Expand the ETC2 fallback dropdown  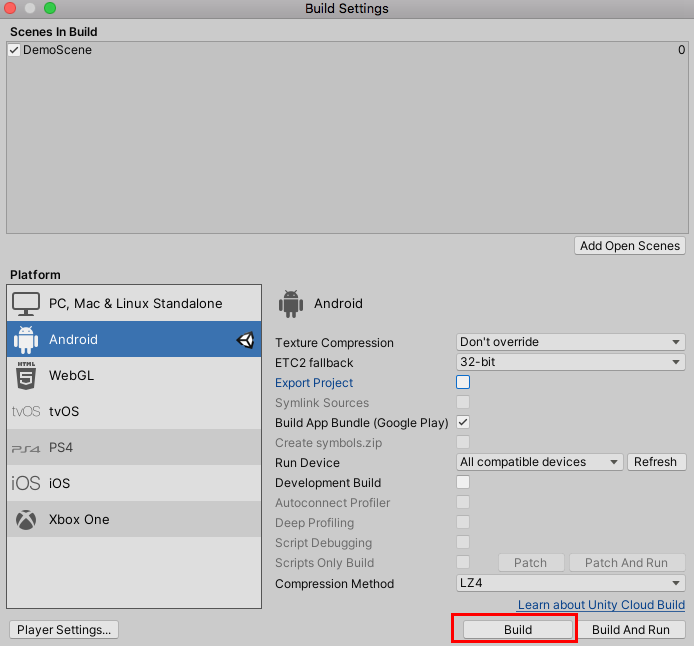pyautogui.click(x=571, y=362)
